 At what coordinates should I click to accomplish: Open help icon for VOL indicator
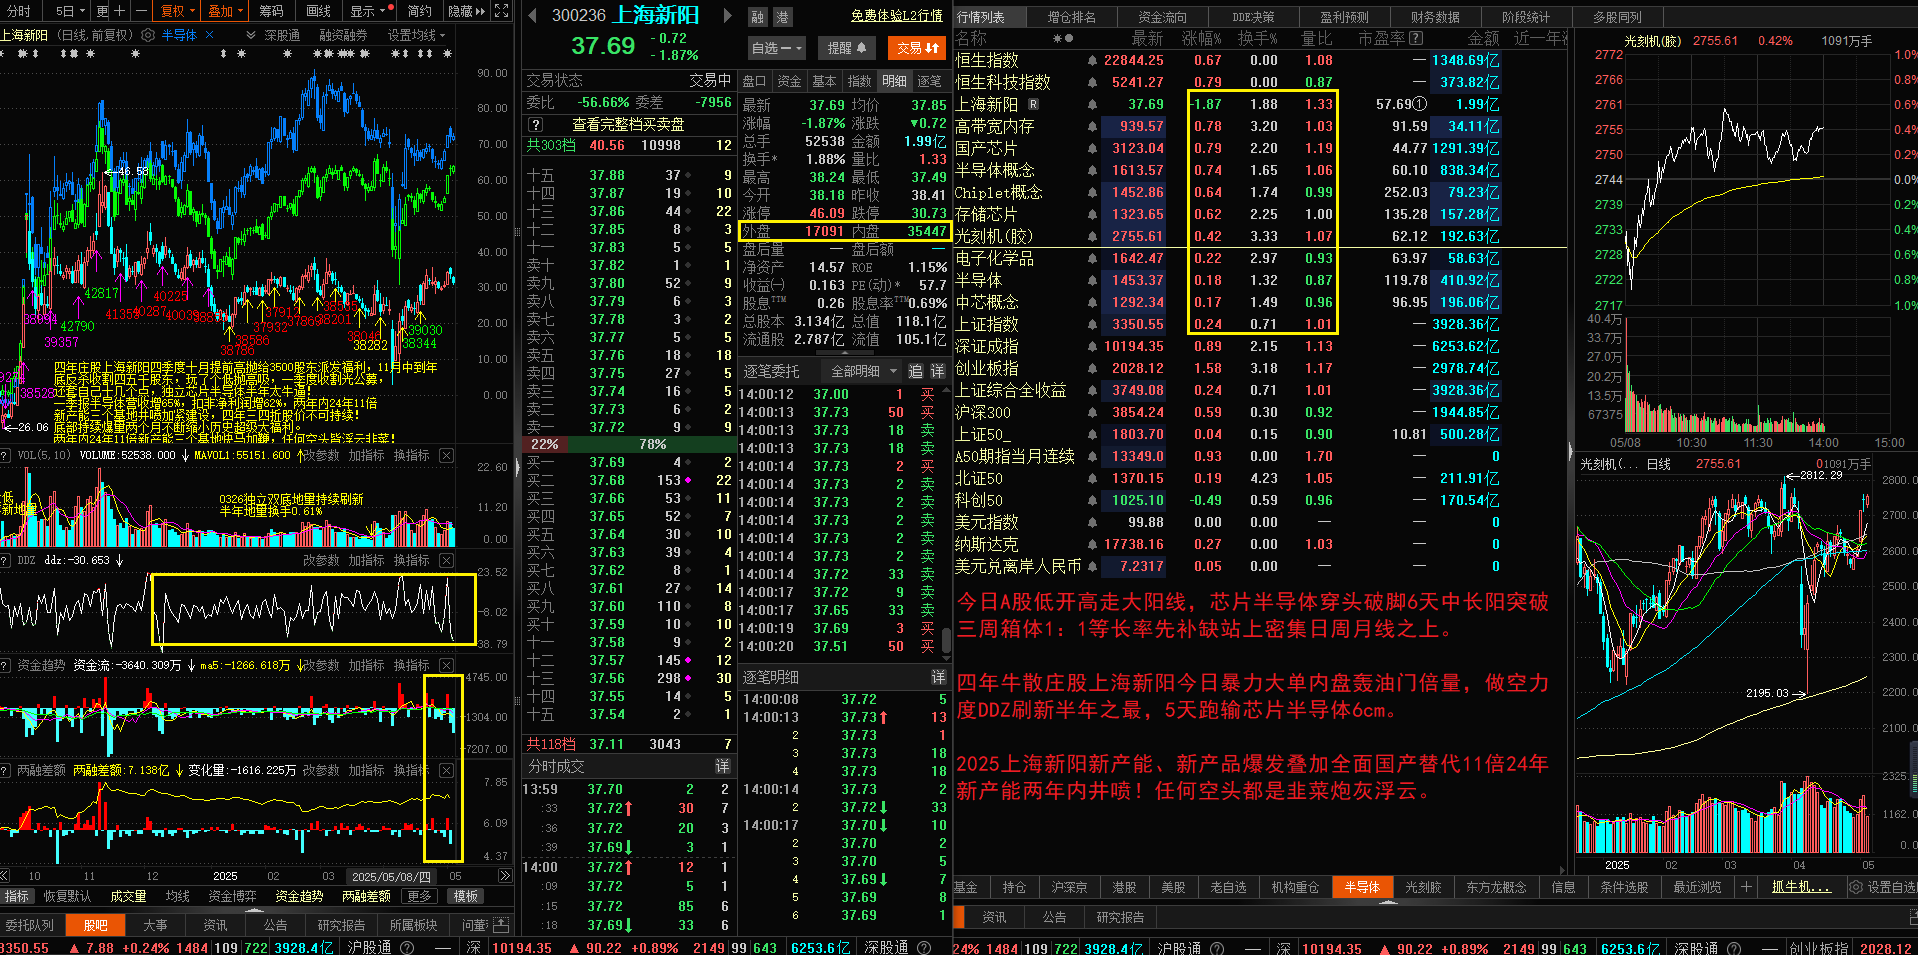tap(6, 455)
